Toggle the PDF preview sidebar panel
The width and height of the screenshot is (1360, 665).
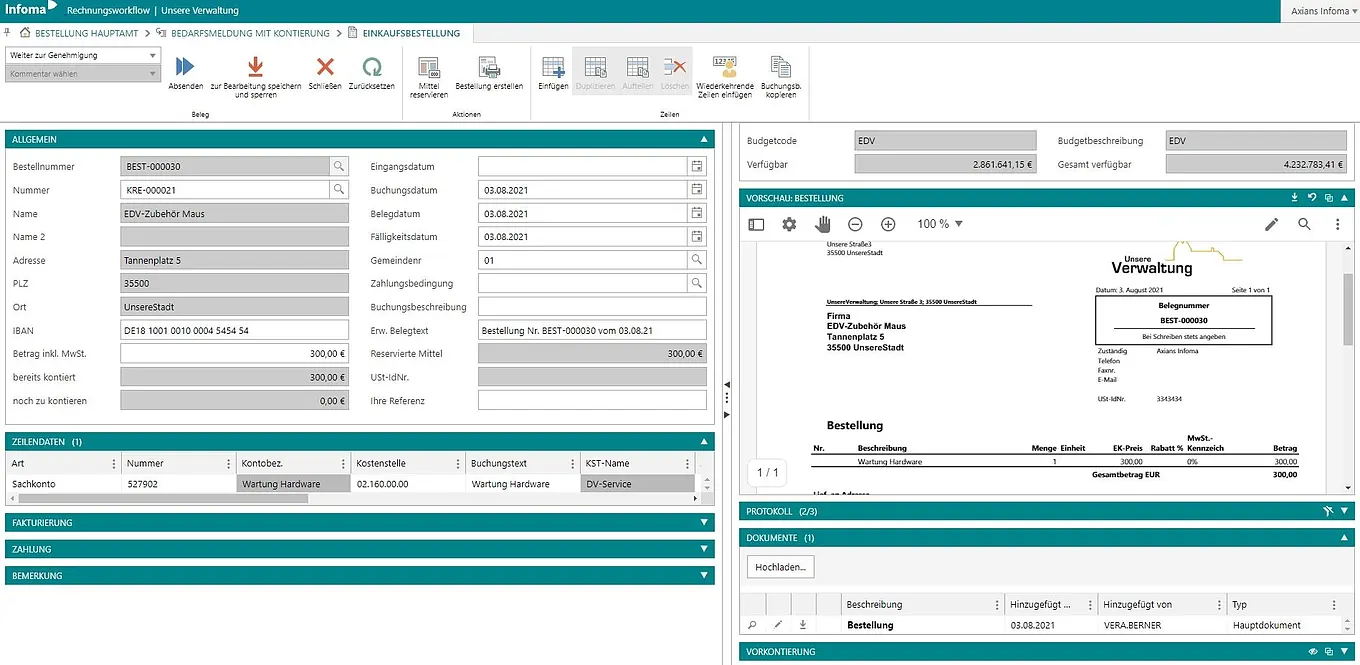757,225
